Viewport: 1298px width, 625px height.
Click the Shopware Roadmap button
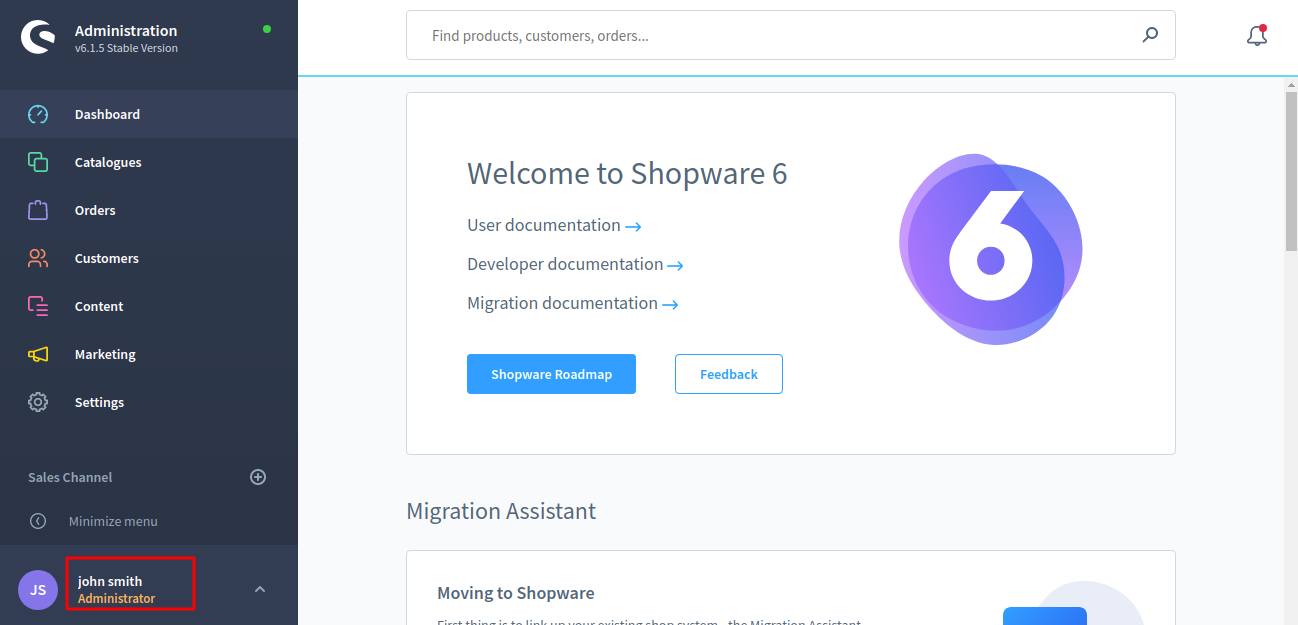tap(551, 374)
